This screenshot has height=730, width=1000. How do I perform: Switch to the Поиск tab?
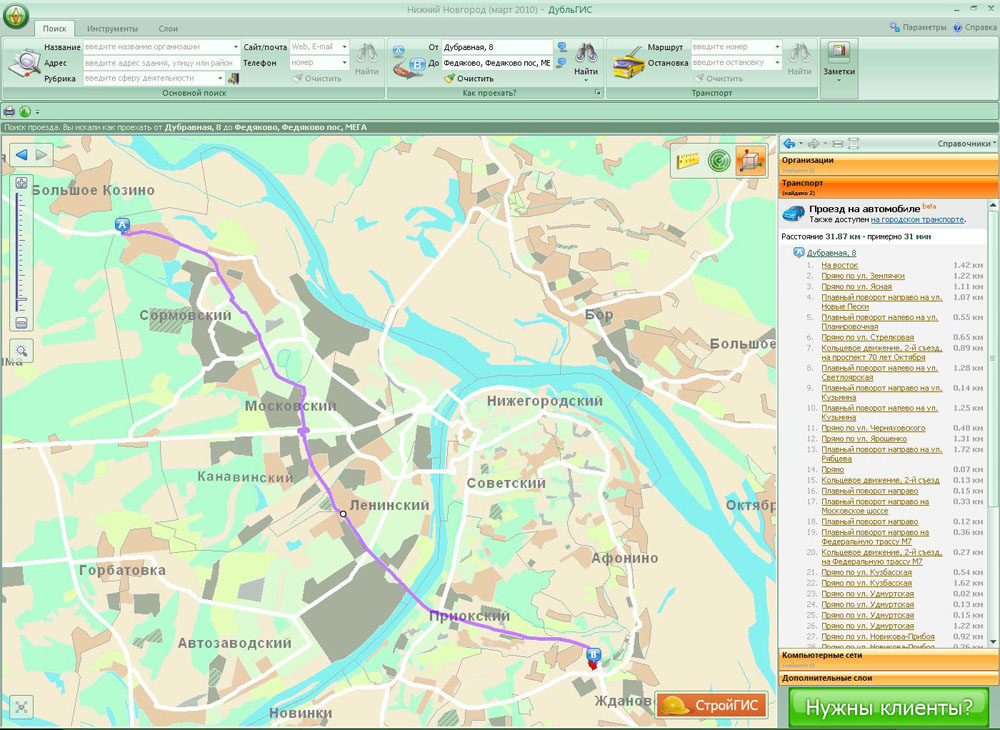pos(54,29)
